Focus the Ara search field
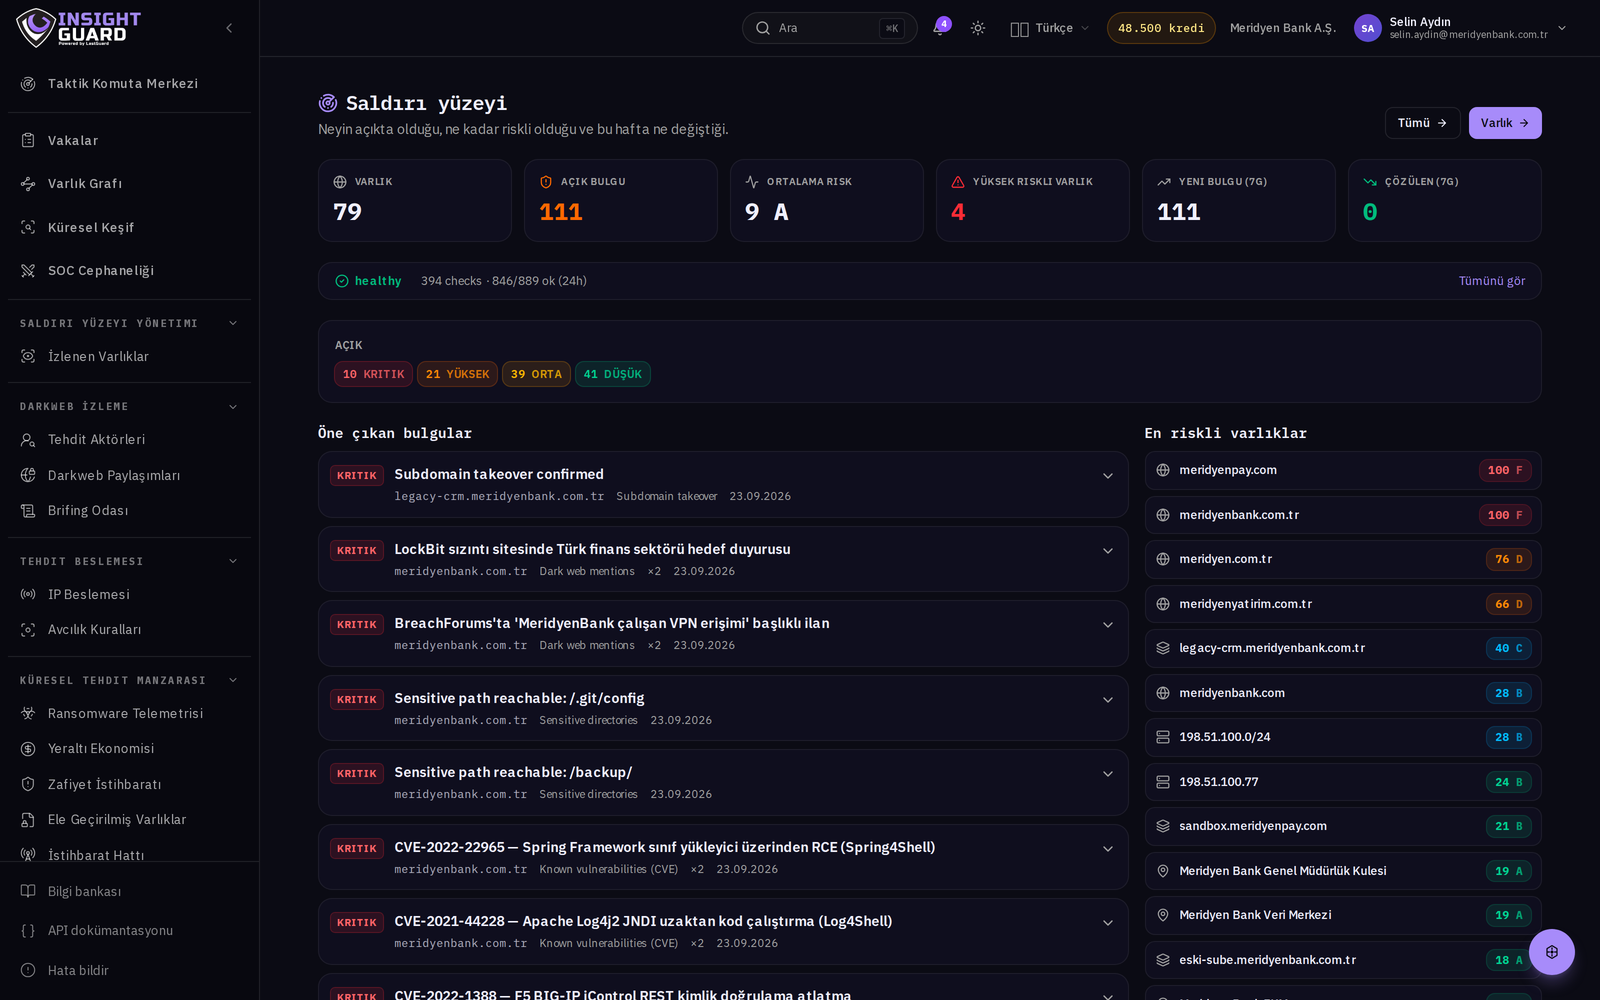This screenshot has height=1000, width=1600. [x=829, y=28]
